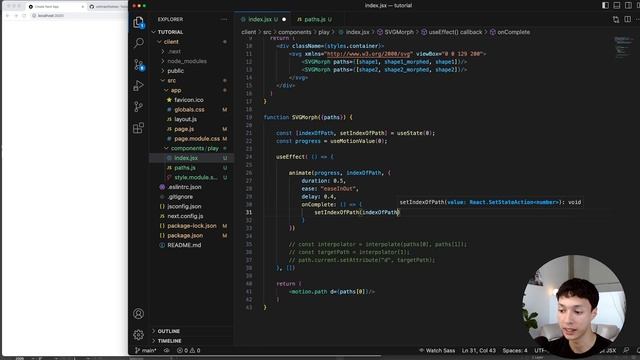Open page.js file
The width and height of the screenshot is (640, 360).
[x=184, y=129]
